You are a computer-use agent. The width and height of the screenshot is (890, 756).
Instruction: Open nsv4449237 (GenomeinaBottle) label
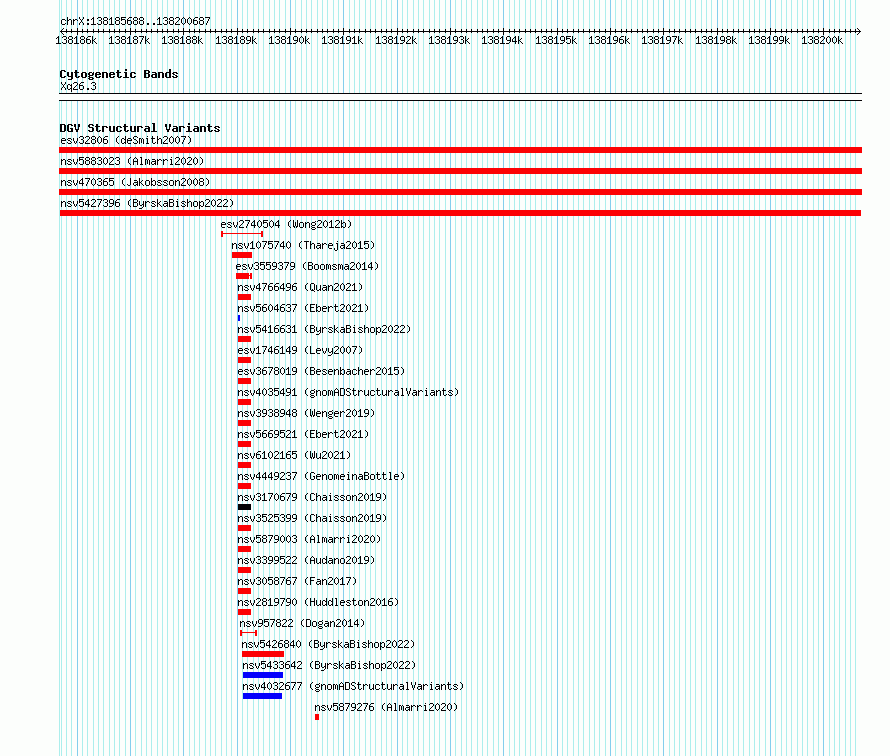(x=321, y=476)
